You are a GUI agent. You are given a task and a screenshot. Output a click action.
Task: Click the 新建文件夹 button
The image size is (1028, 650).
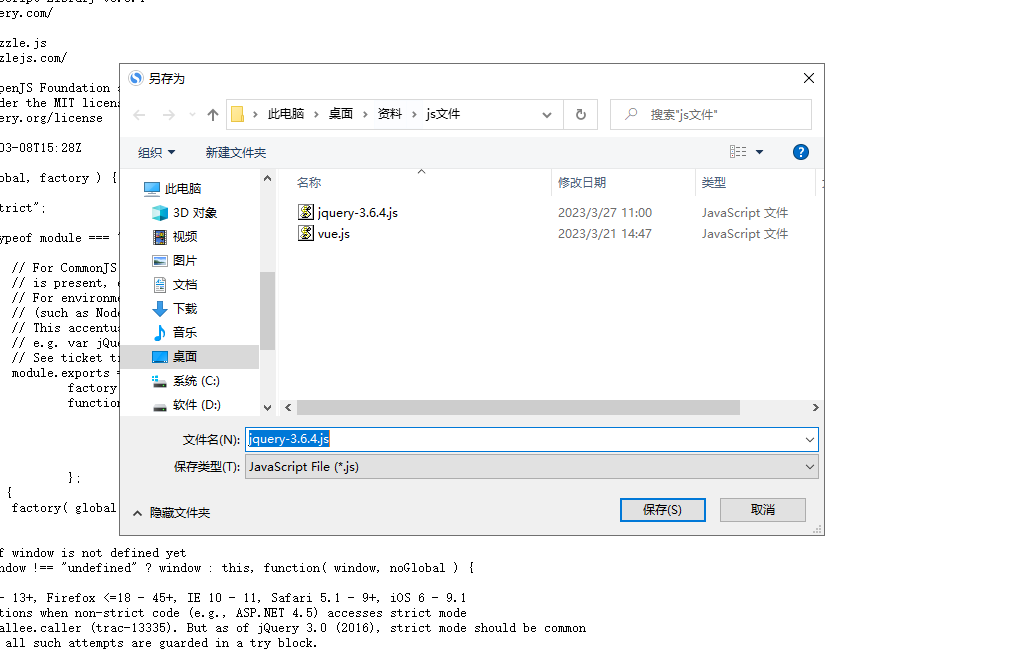[237, 152]
